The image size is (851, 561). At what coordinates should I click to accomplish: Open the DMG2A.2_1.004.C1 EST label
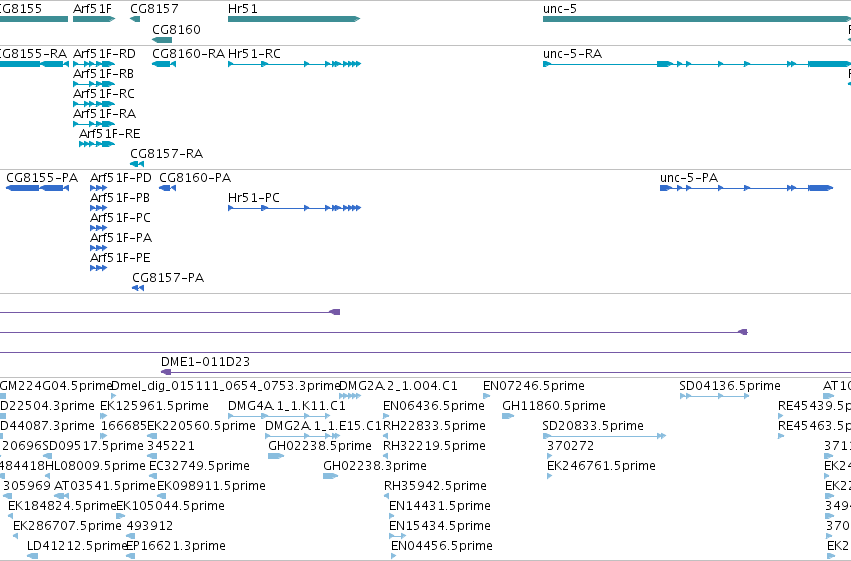[398, 386]
